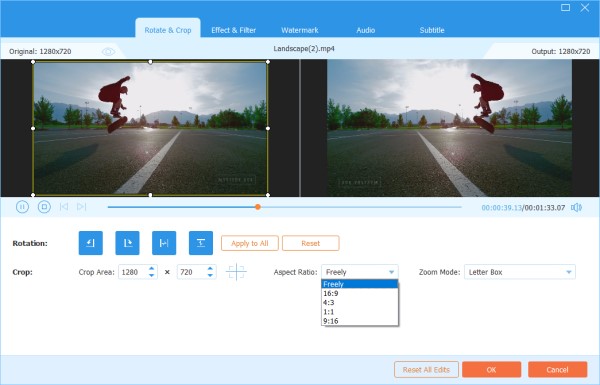Open the Watermark tab
This screenshot has width=600, height=385.
click(x=300, y=30)
